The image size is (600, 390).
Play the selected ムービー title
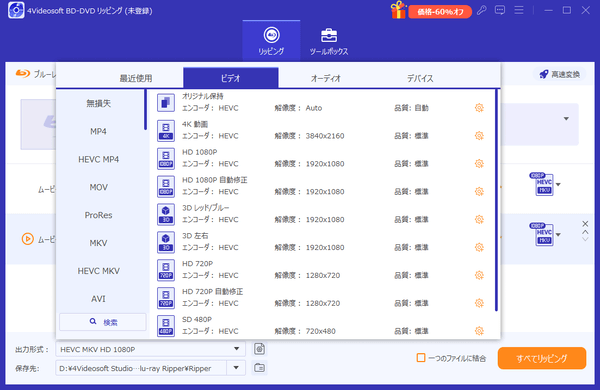(28, 239)
